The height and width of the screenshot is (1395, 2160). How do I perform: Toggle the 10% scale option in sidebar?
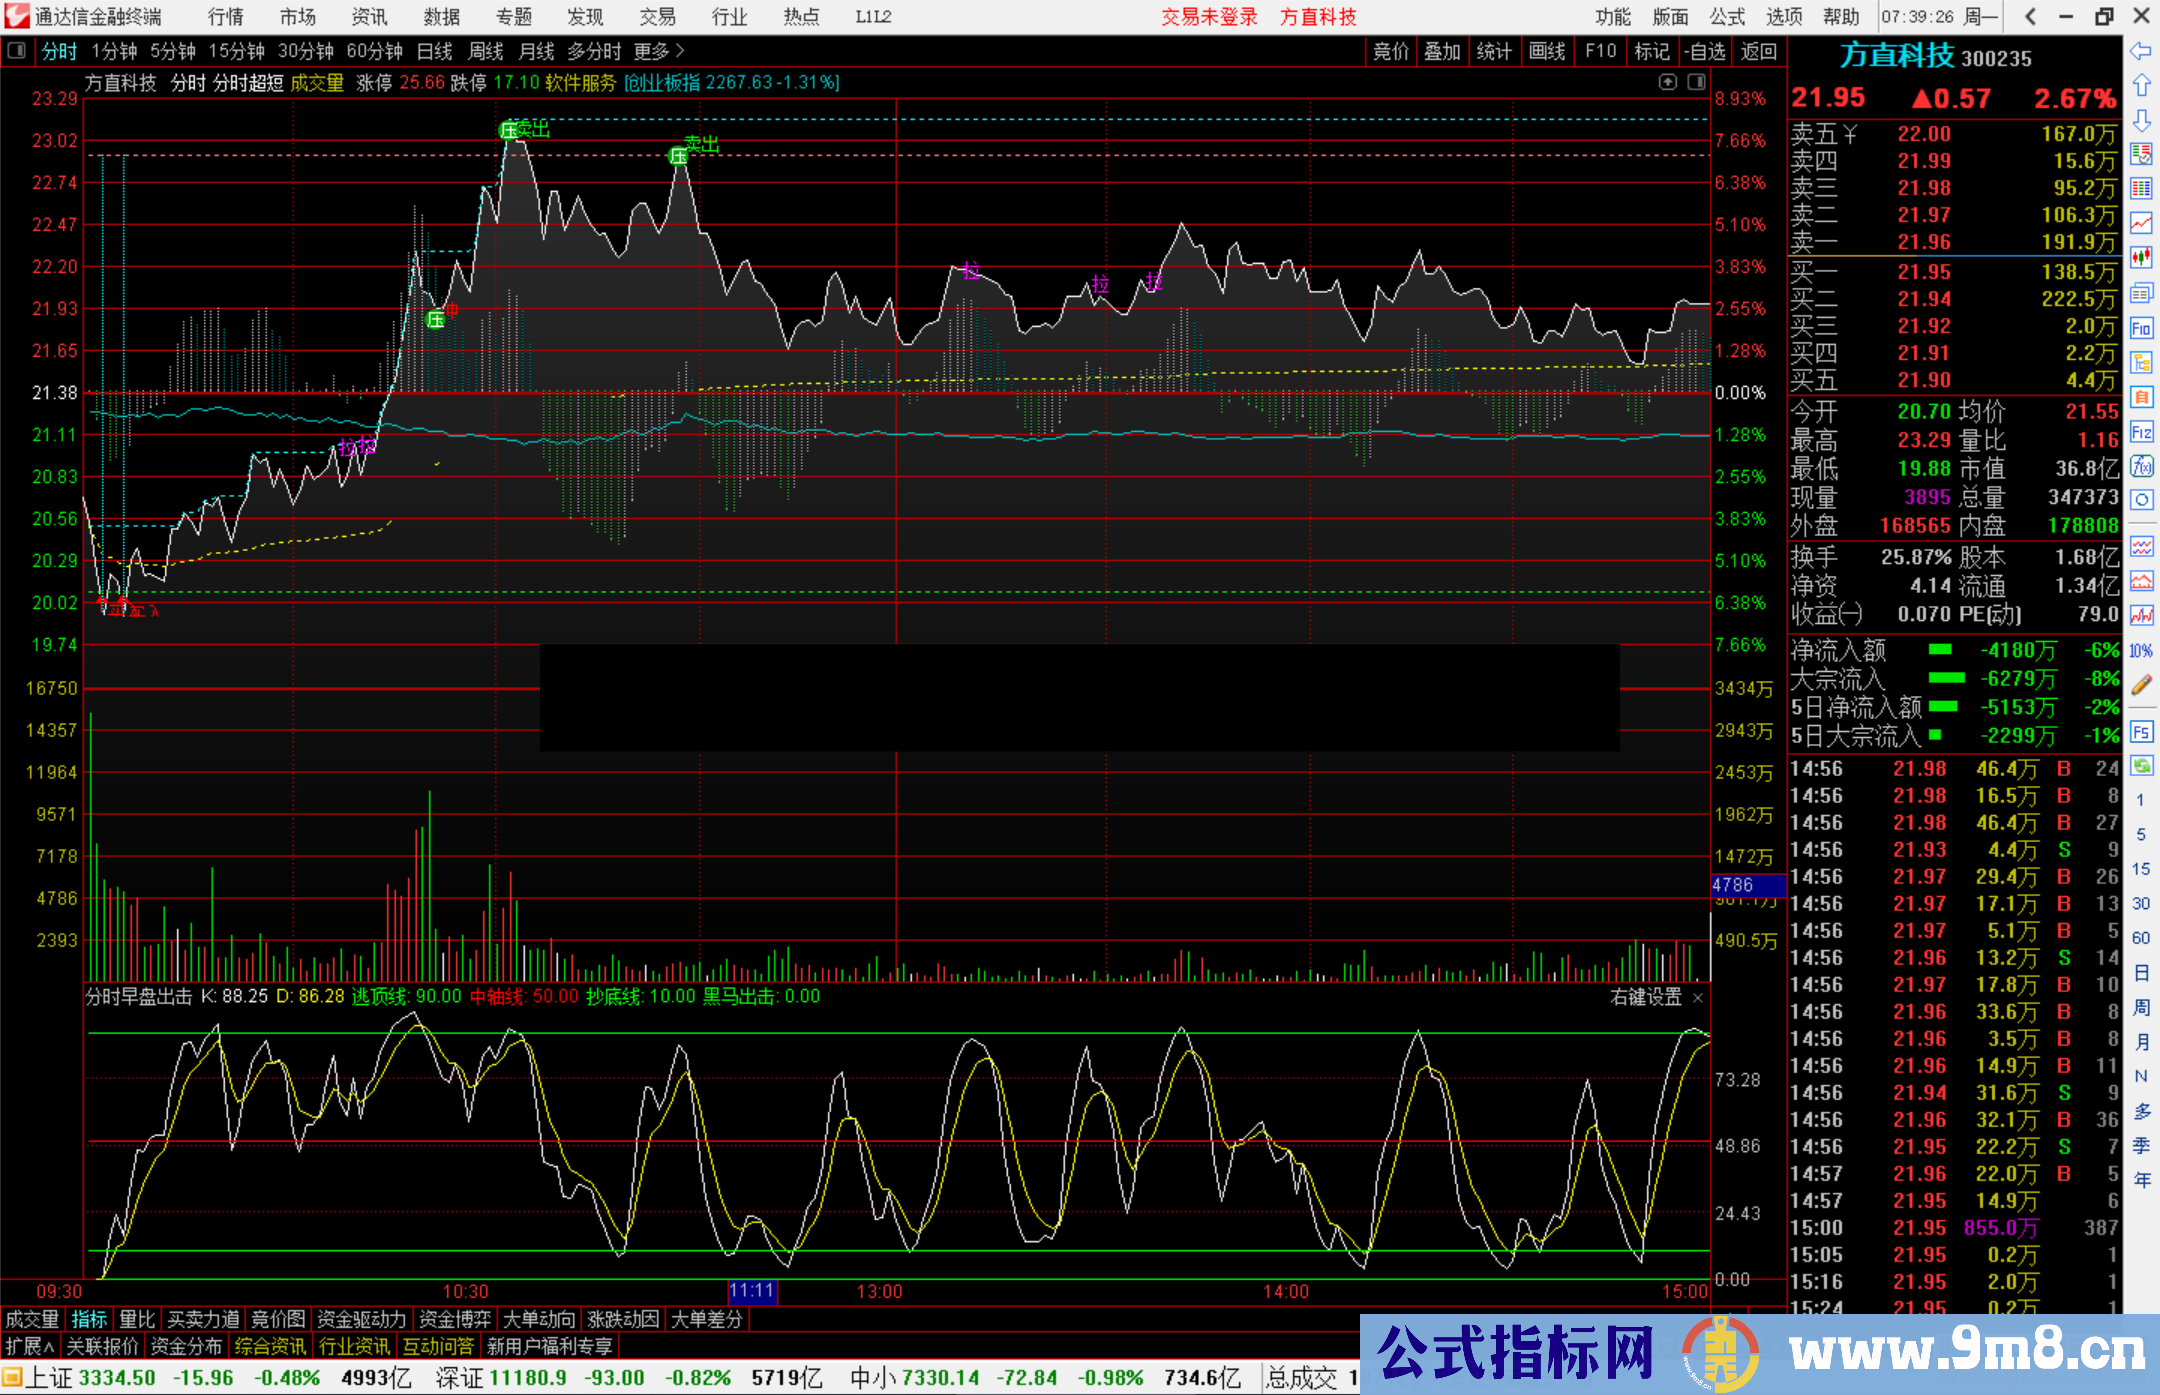click(2141, 651)
